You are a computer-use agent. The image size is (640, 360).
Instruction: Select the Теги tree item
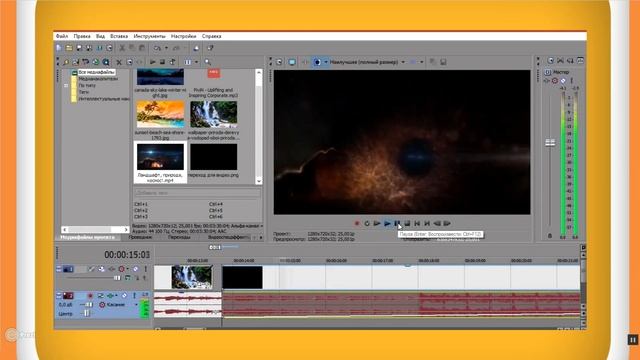(x=83, y=92)
